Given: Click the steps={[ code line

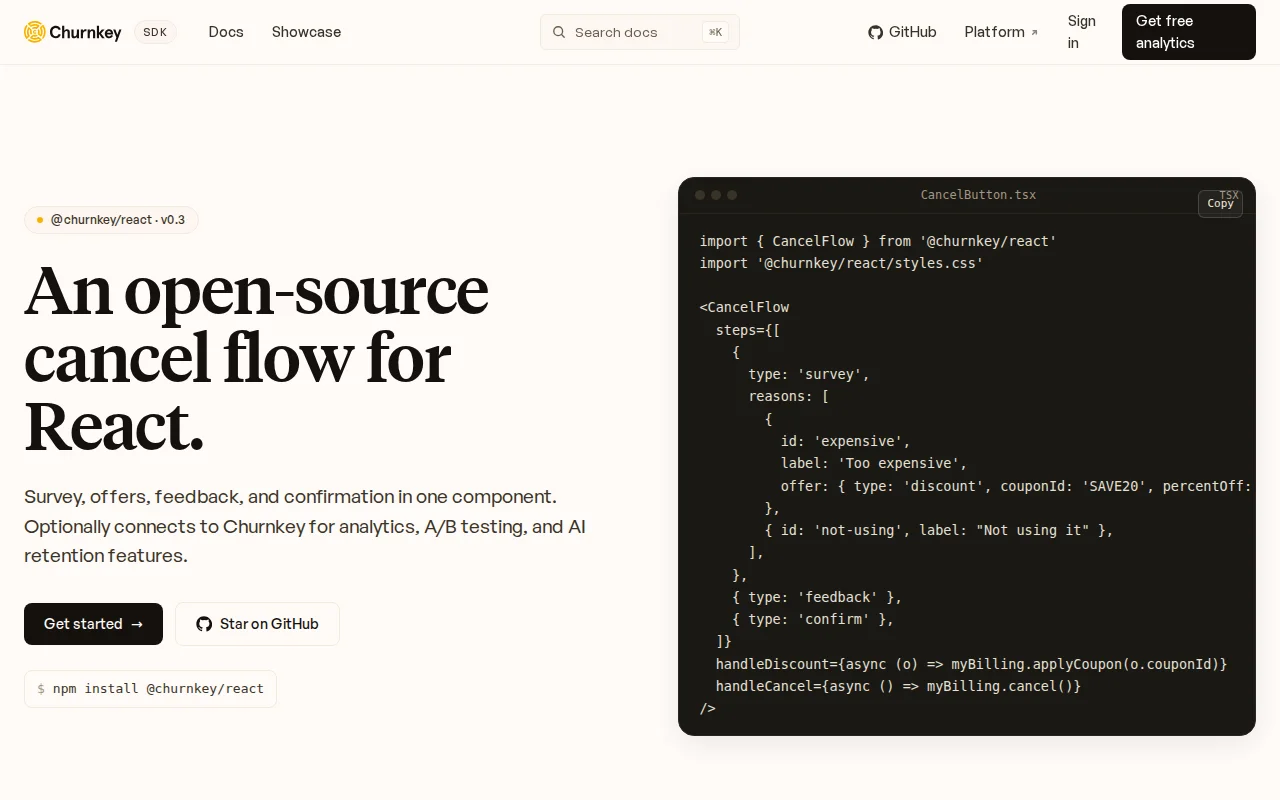Looking at the screenshot, I should [748, 330].
